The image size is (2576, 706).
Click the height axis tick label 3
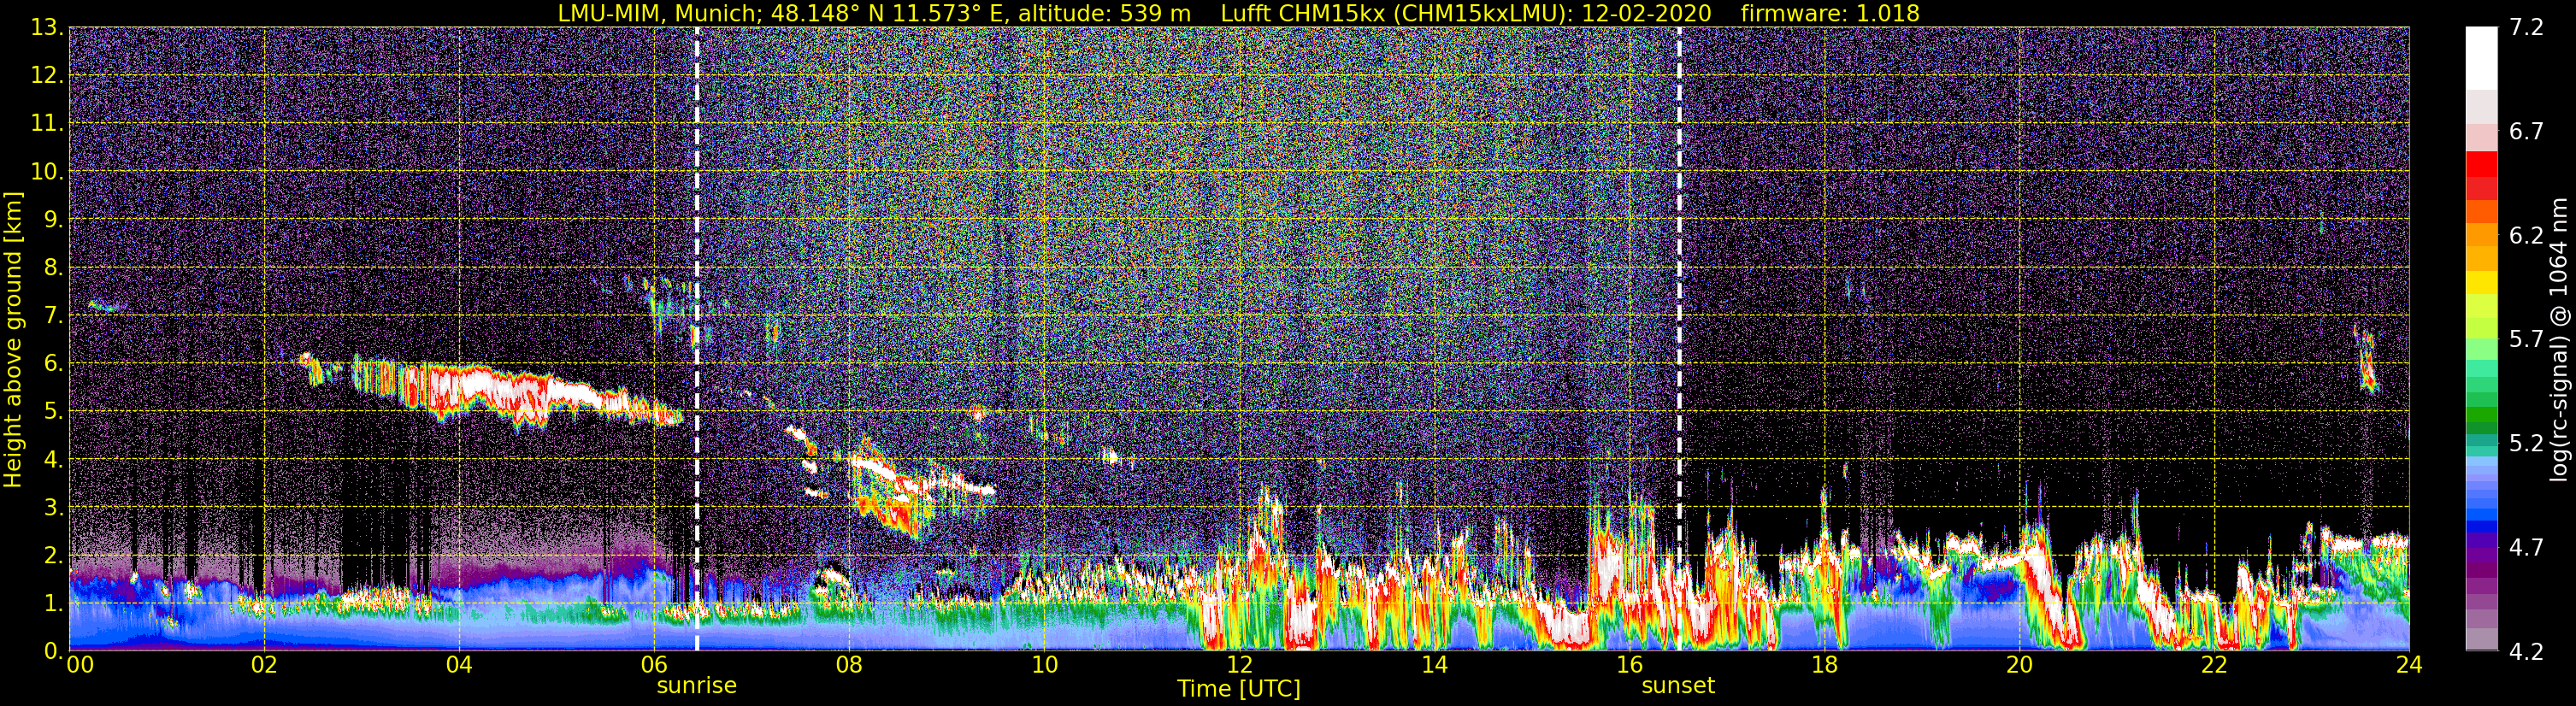(53, 508)
